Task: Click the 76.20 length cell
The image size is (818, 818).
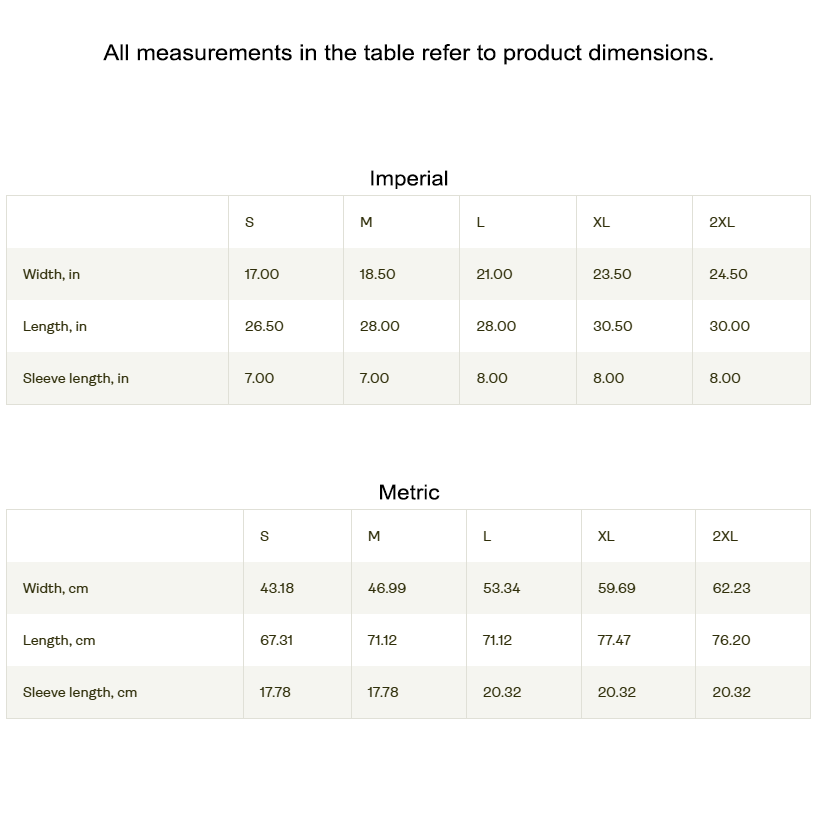Action: (x=731, y=640)
